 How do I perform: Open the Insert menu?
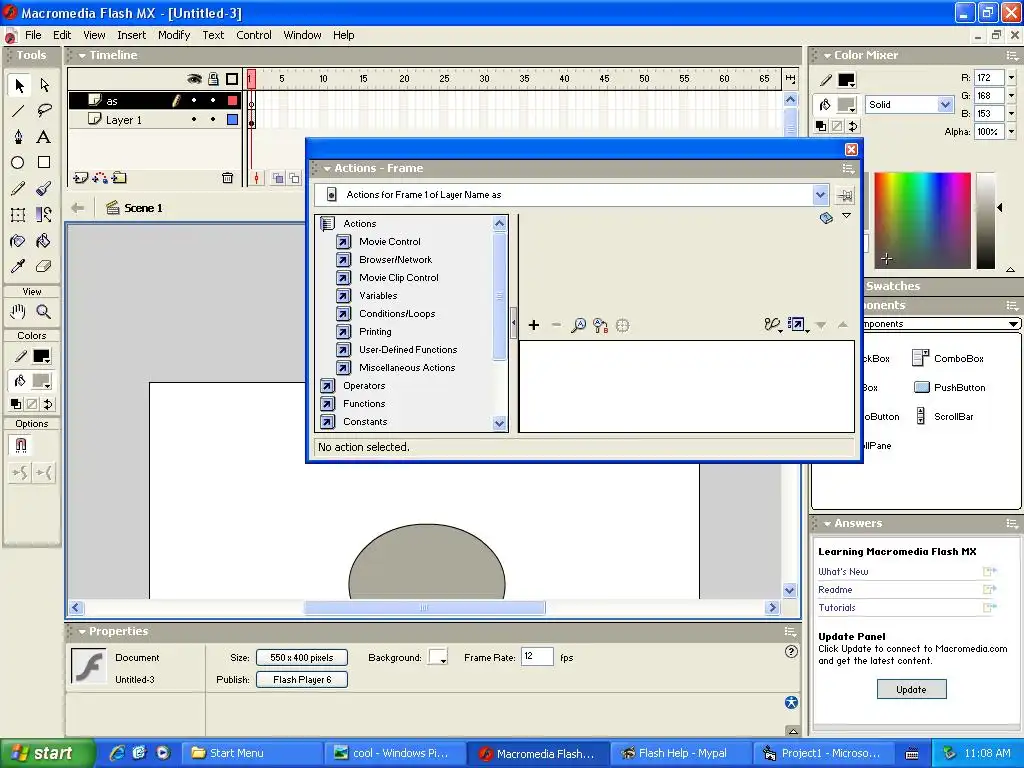131,35
